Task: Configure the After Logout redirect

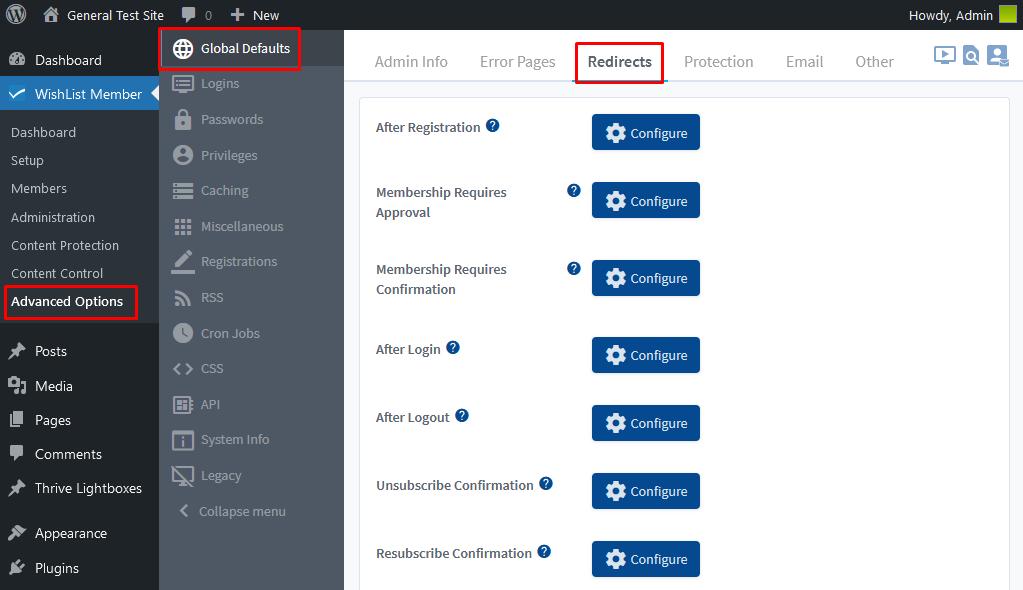Action: 646,423
